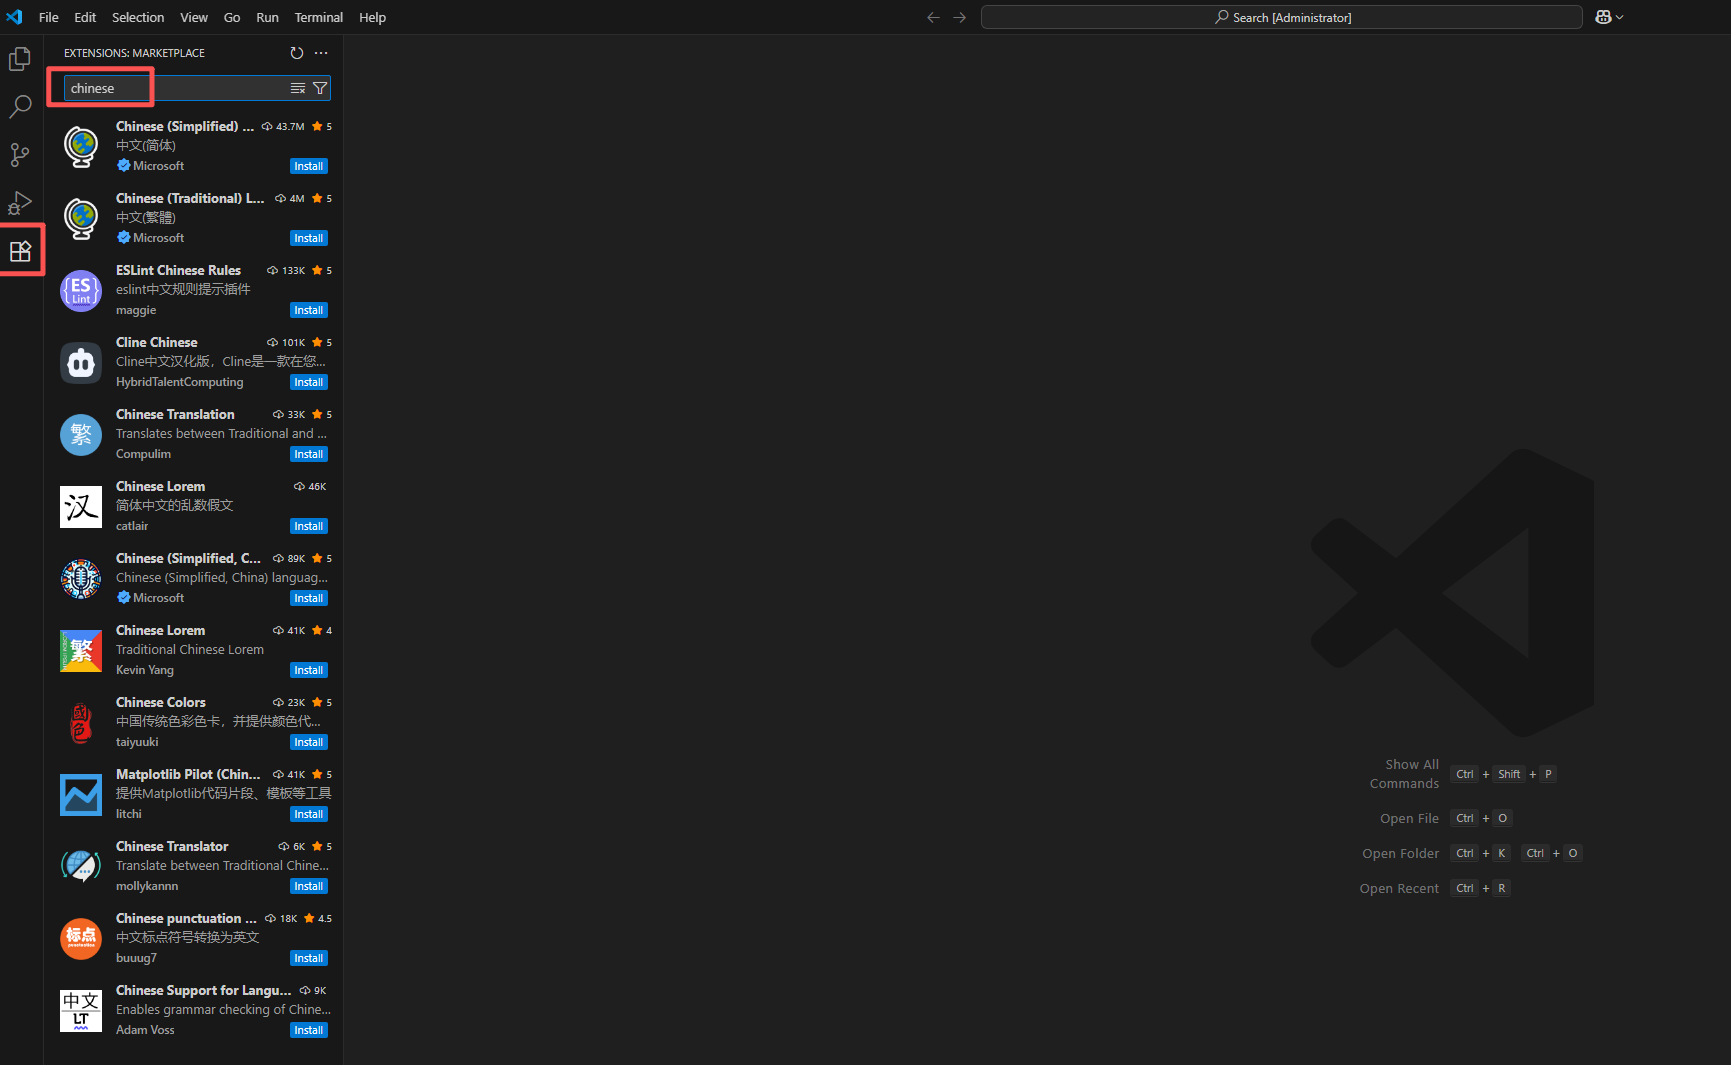Refresh the extensions marketplace list

[x=296, y=53]
